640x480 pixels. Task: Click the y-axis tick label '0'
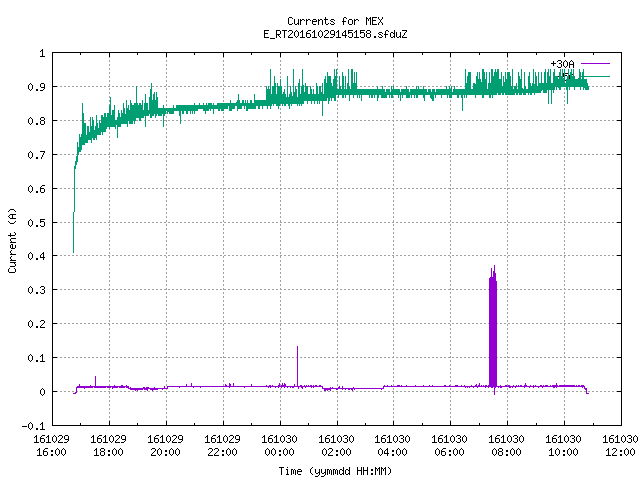pos(42,392)
